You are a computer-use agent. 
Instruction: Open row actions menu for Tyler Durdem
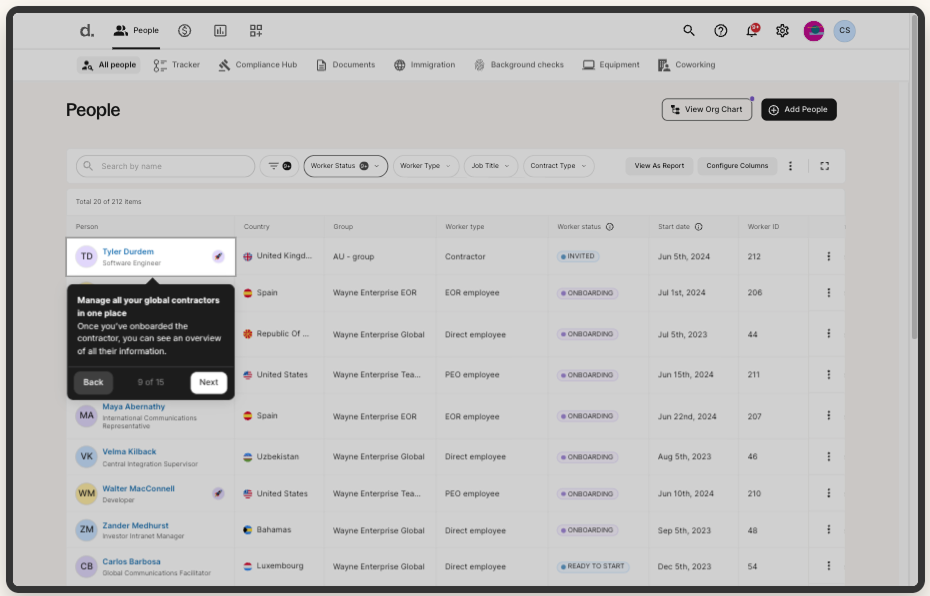[x=829, y=256]
